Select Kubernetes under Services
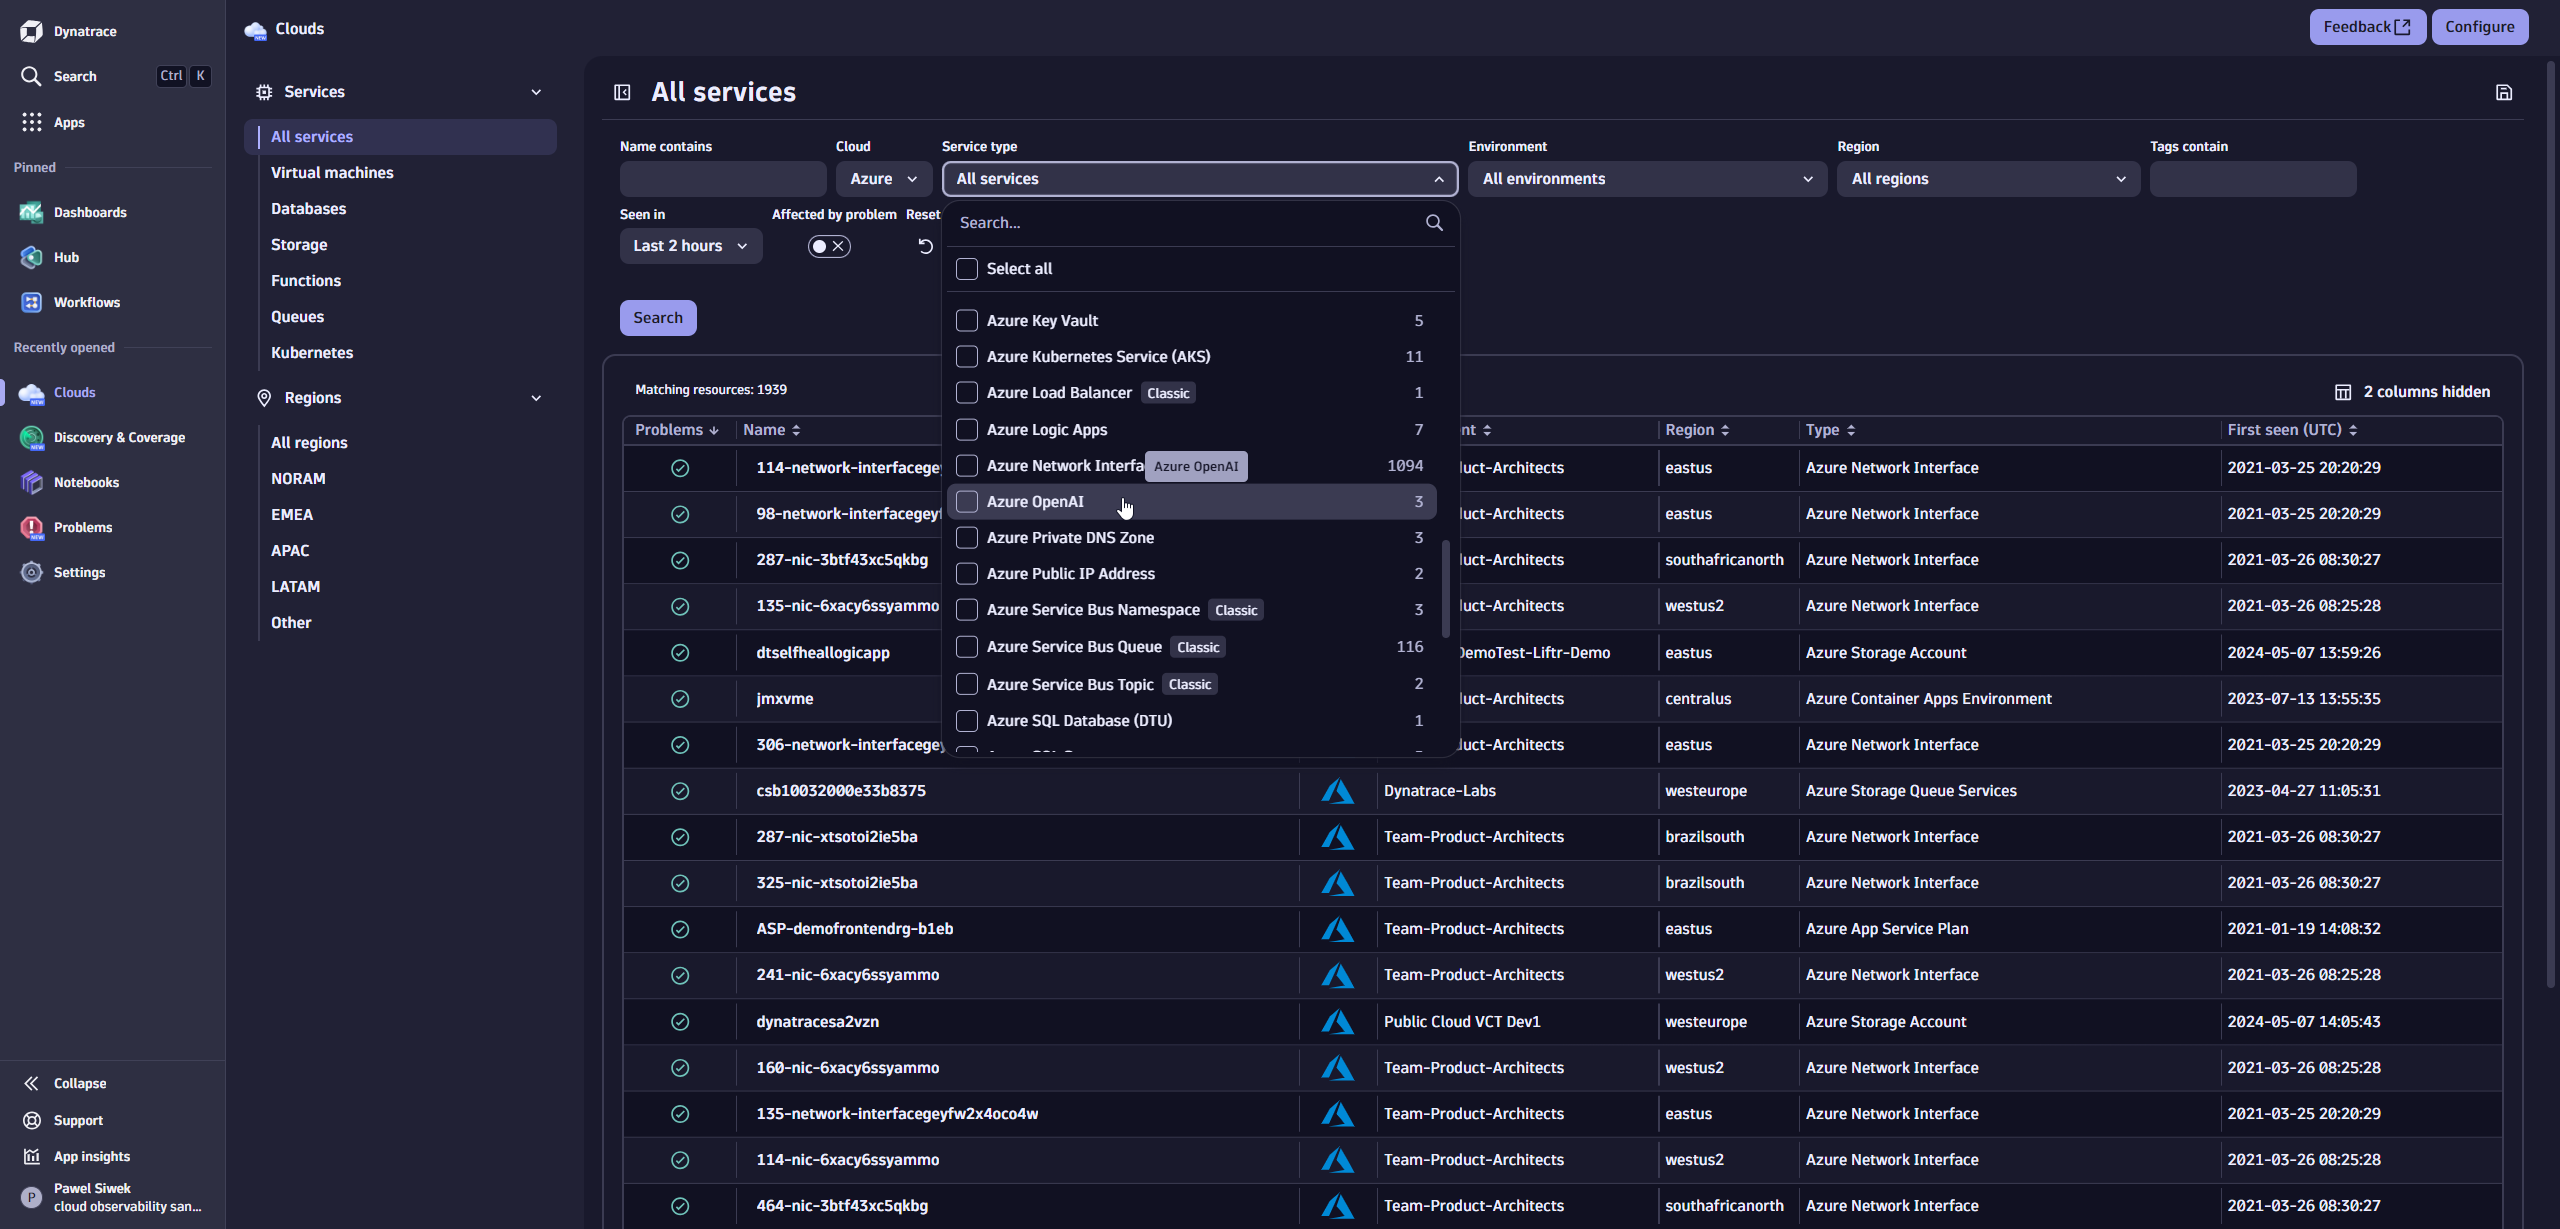 click(x=311, y=352)
